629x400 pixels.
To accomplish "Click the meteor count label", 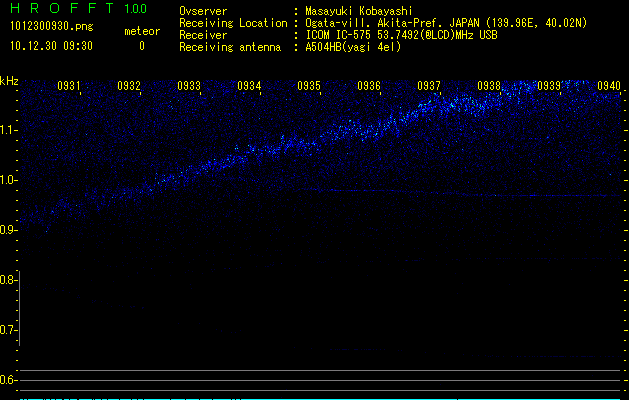I will point(142,31).
